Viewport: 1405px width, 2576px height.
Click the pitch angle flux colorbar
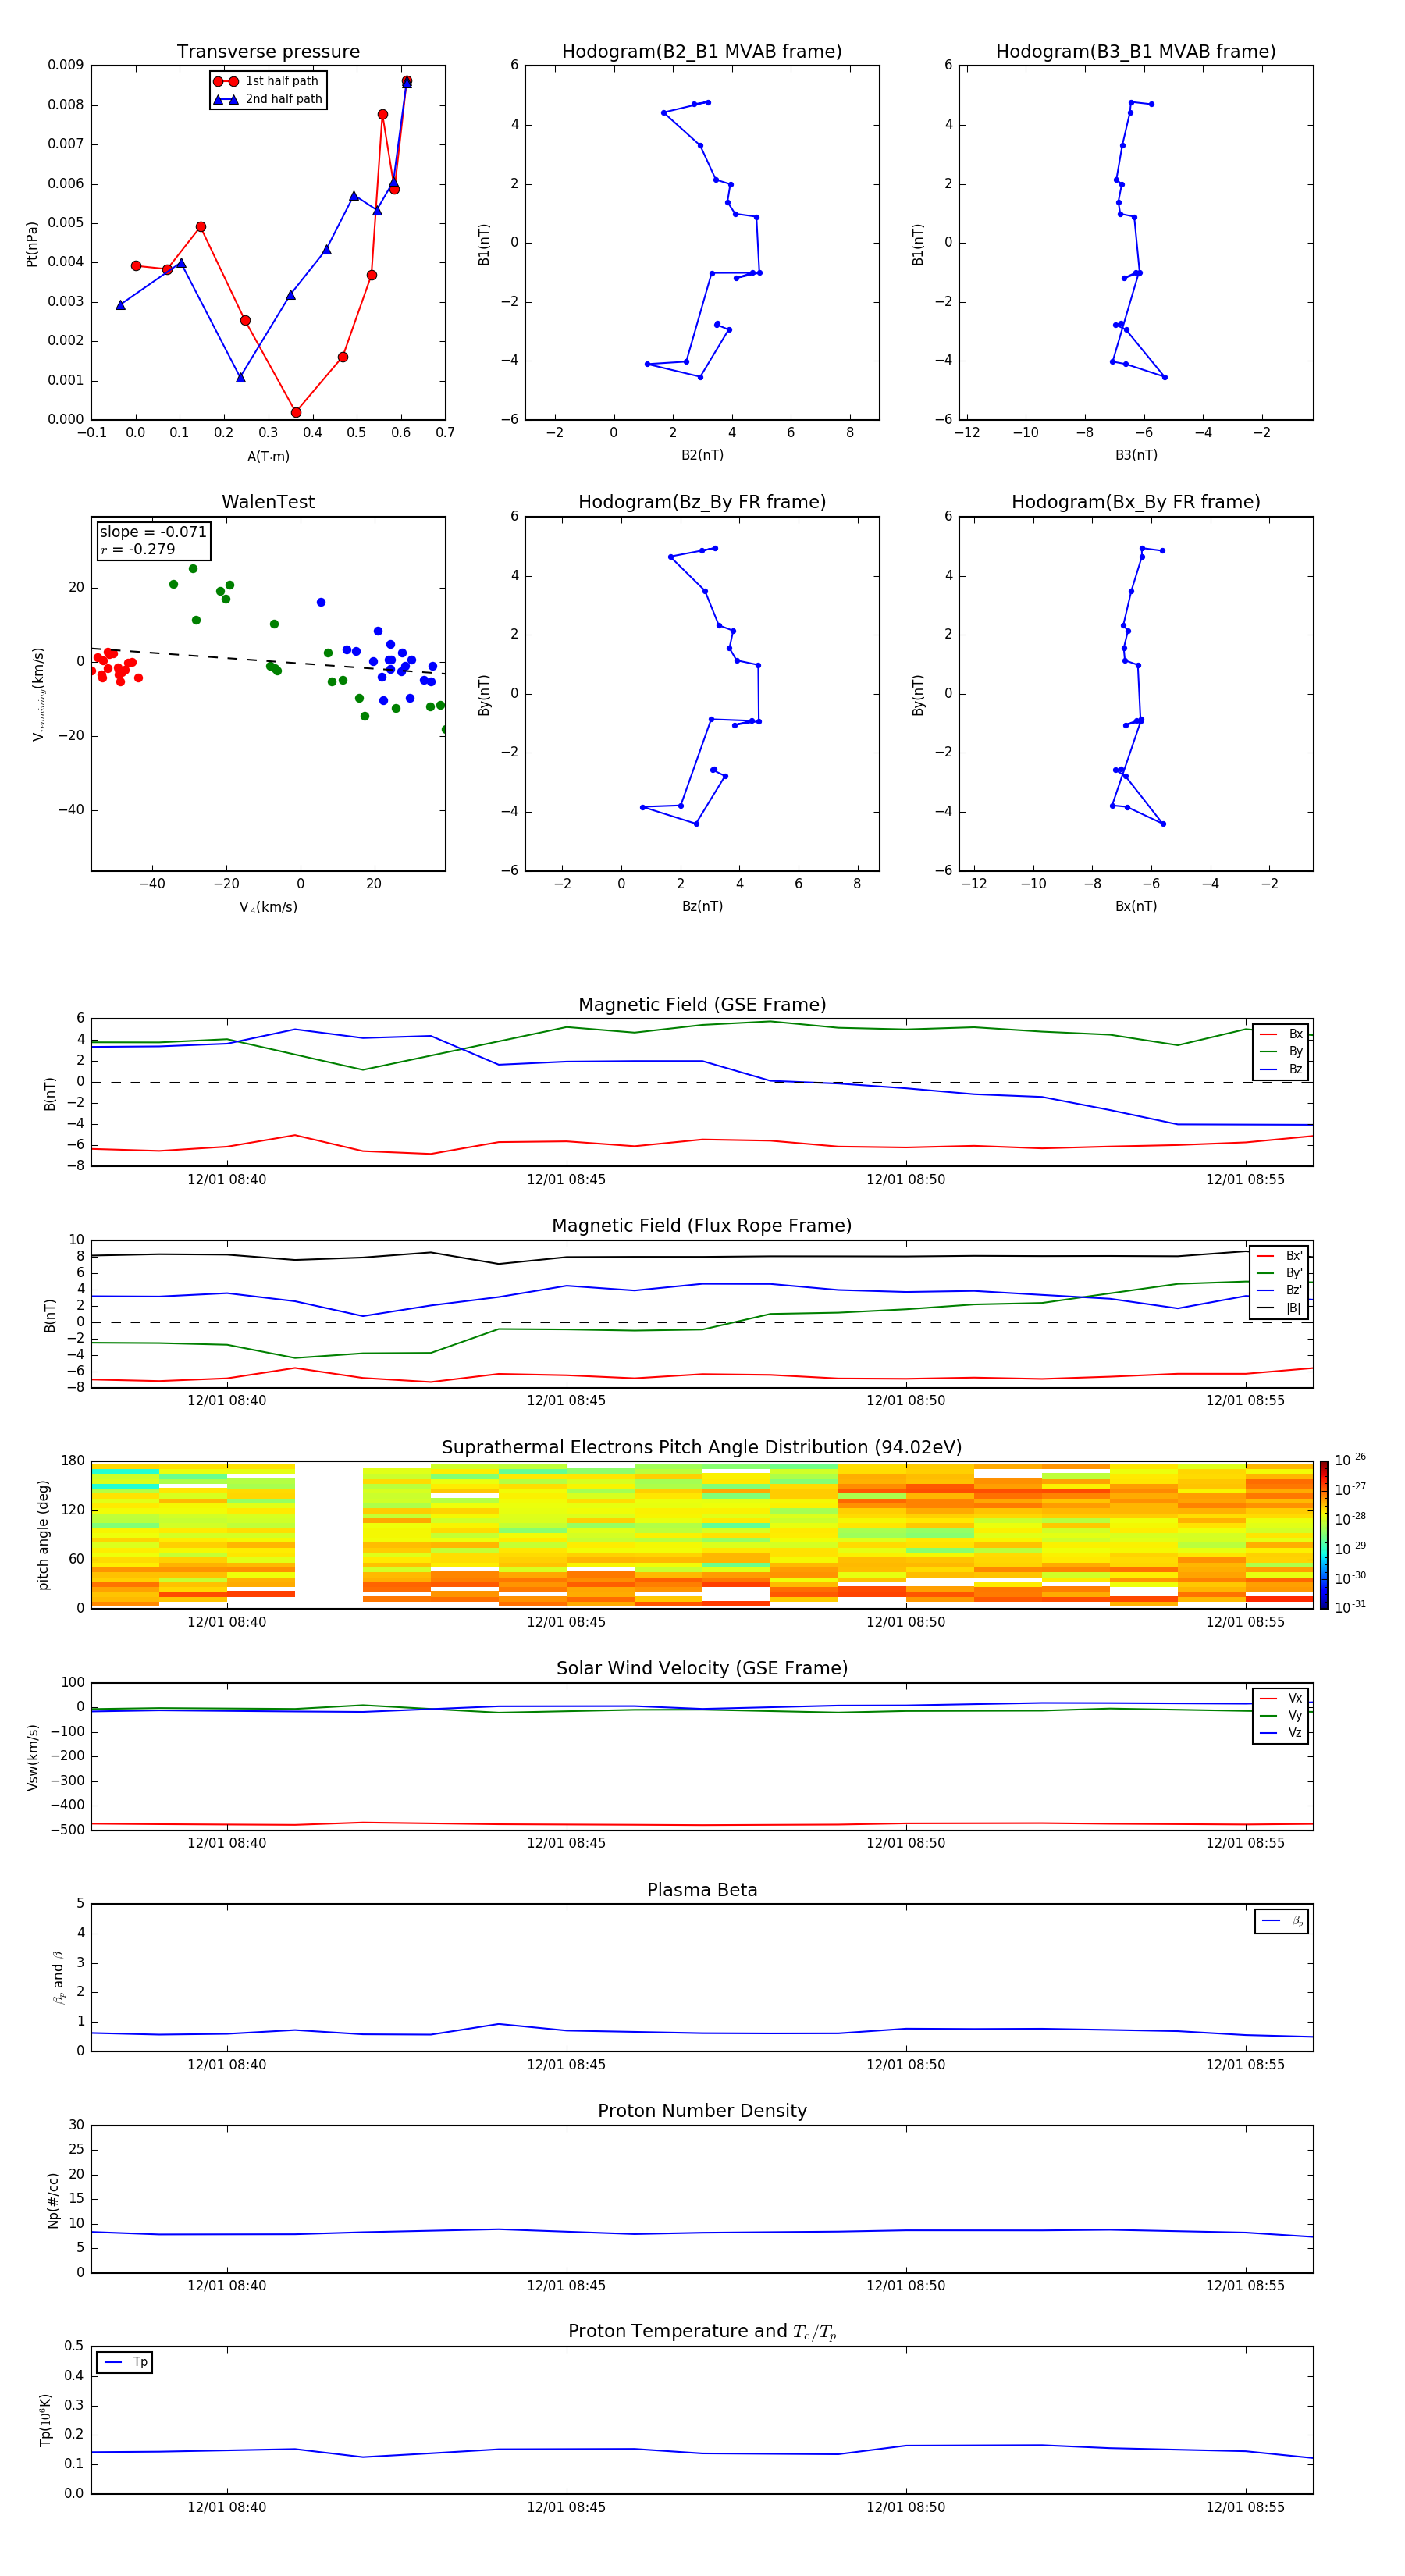click(x=1324, y=1535)
